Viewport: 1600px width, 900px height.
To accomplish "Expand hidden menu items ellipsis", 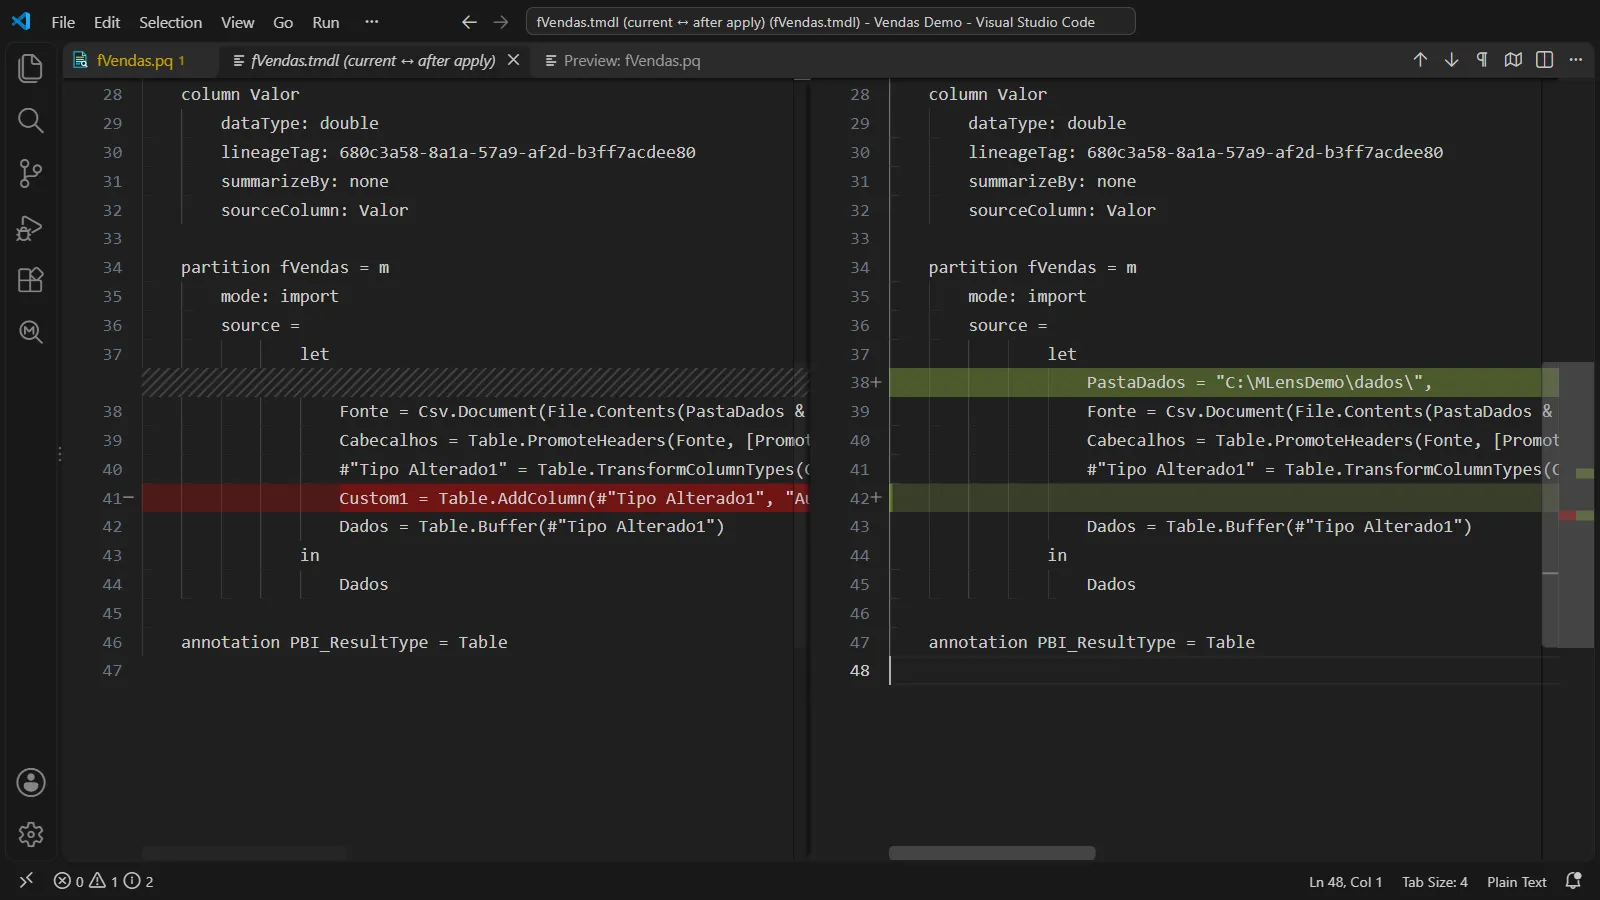I will 372,22.
